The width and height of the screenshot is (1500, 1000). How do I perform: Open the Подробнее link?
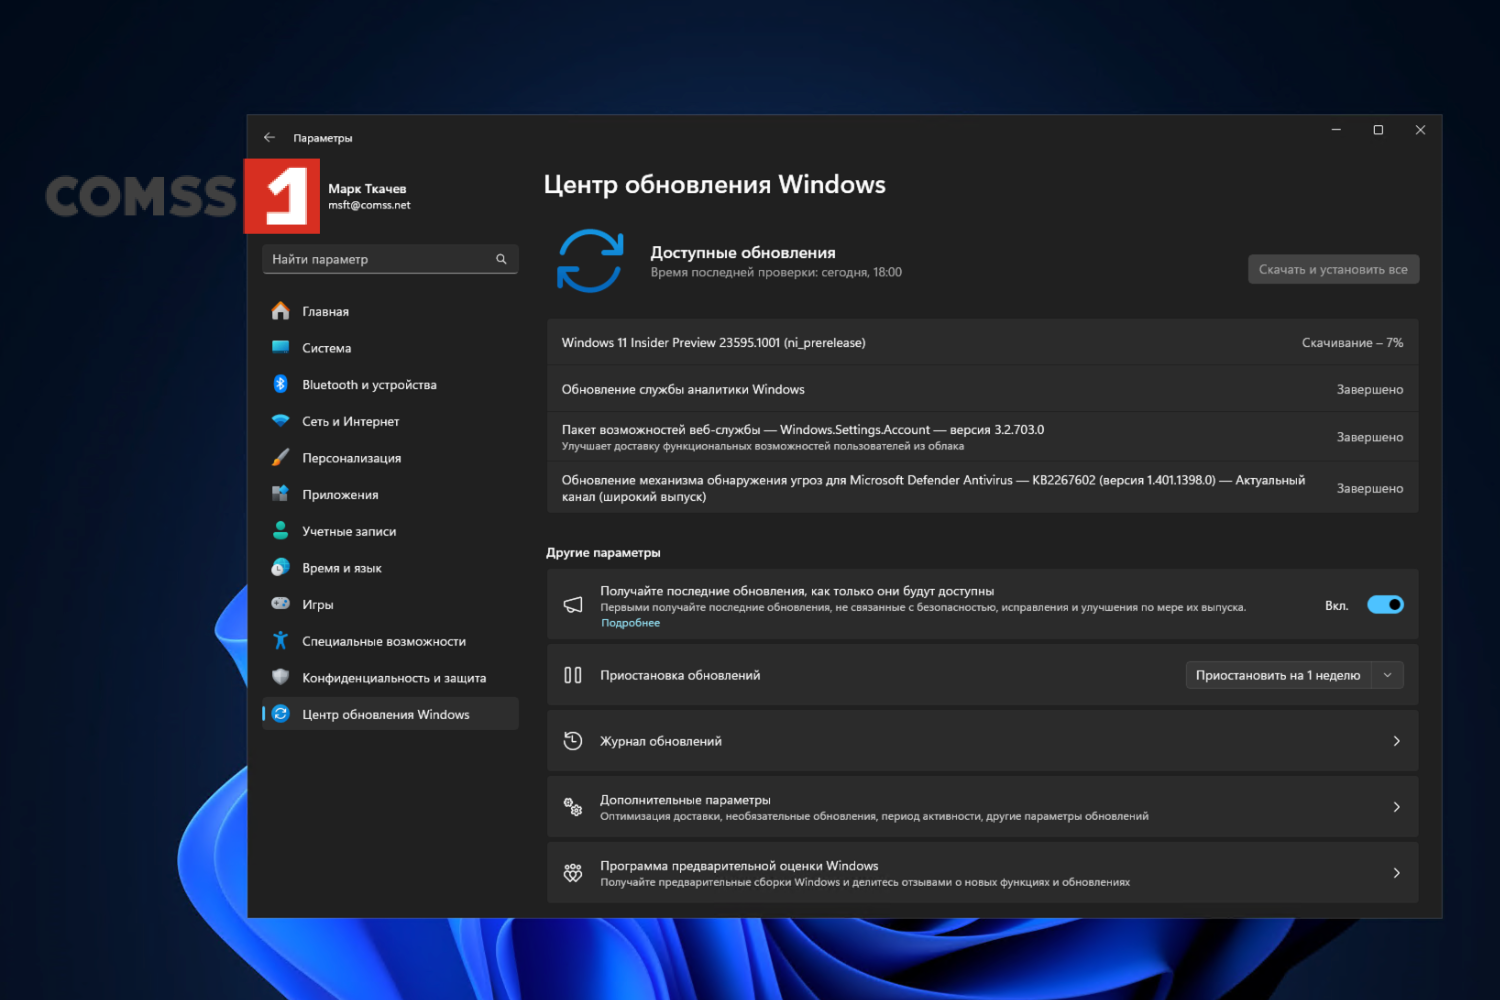click(x=630, y=622)
